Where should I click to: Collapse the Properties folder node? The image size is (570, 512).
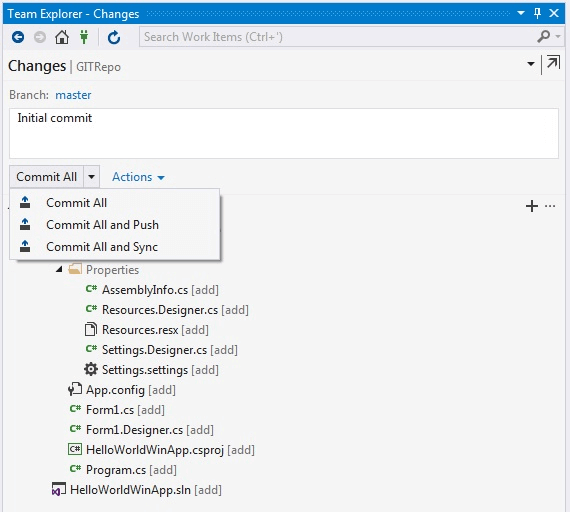[x=59, y=269]
